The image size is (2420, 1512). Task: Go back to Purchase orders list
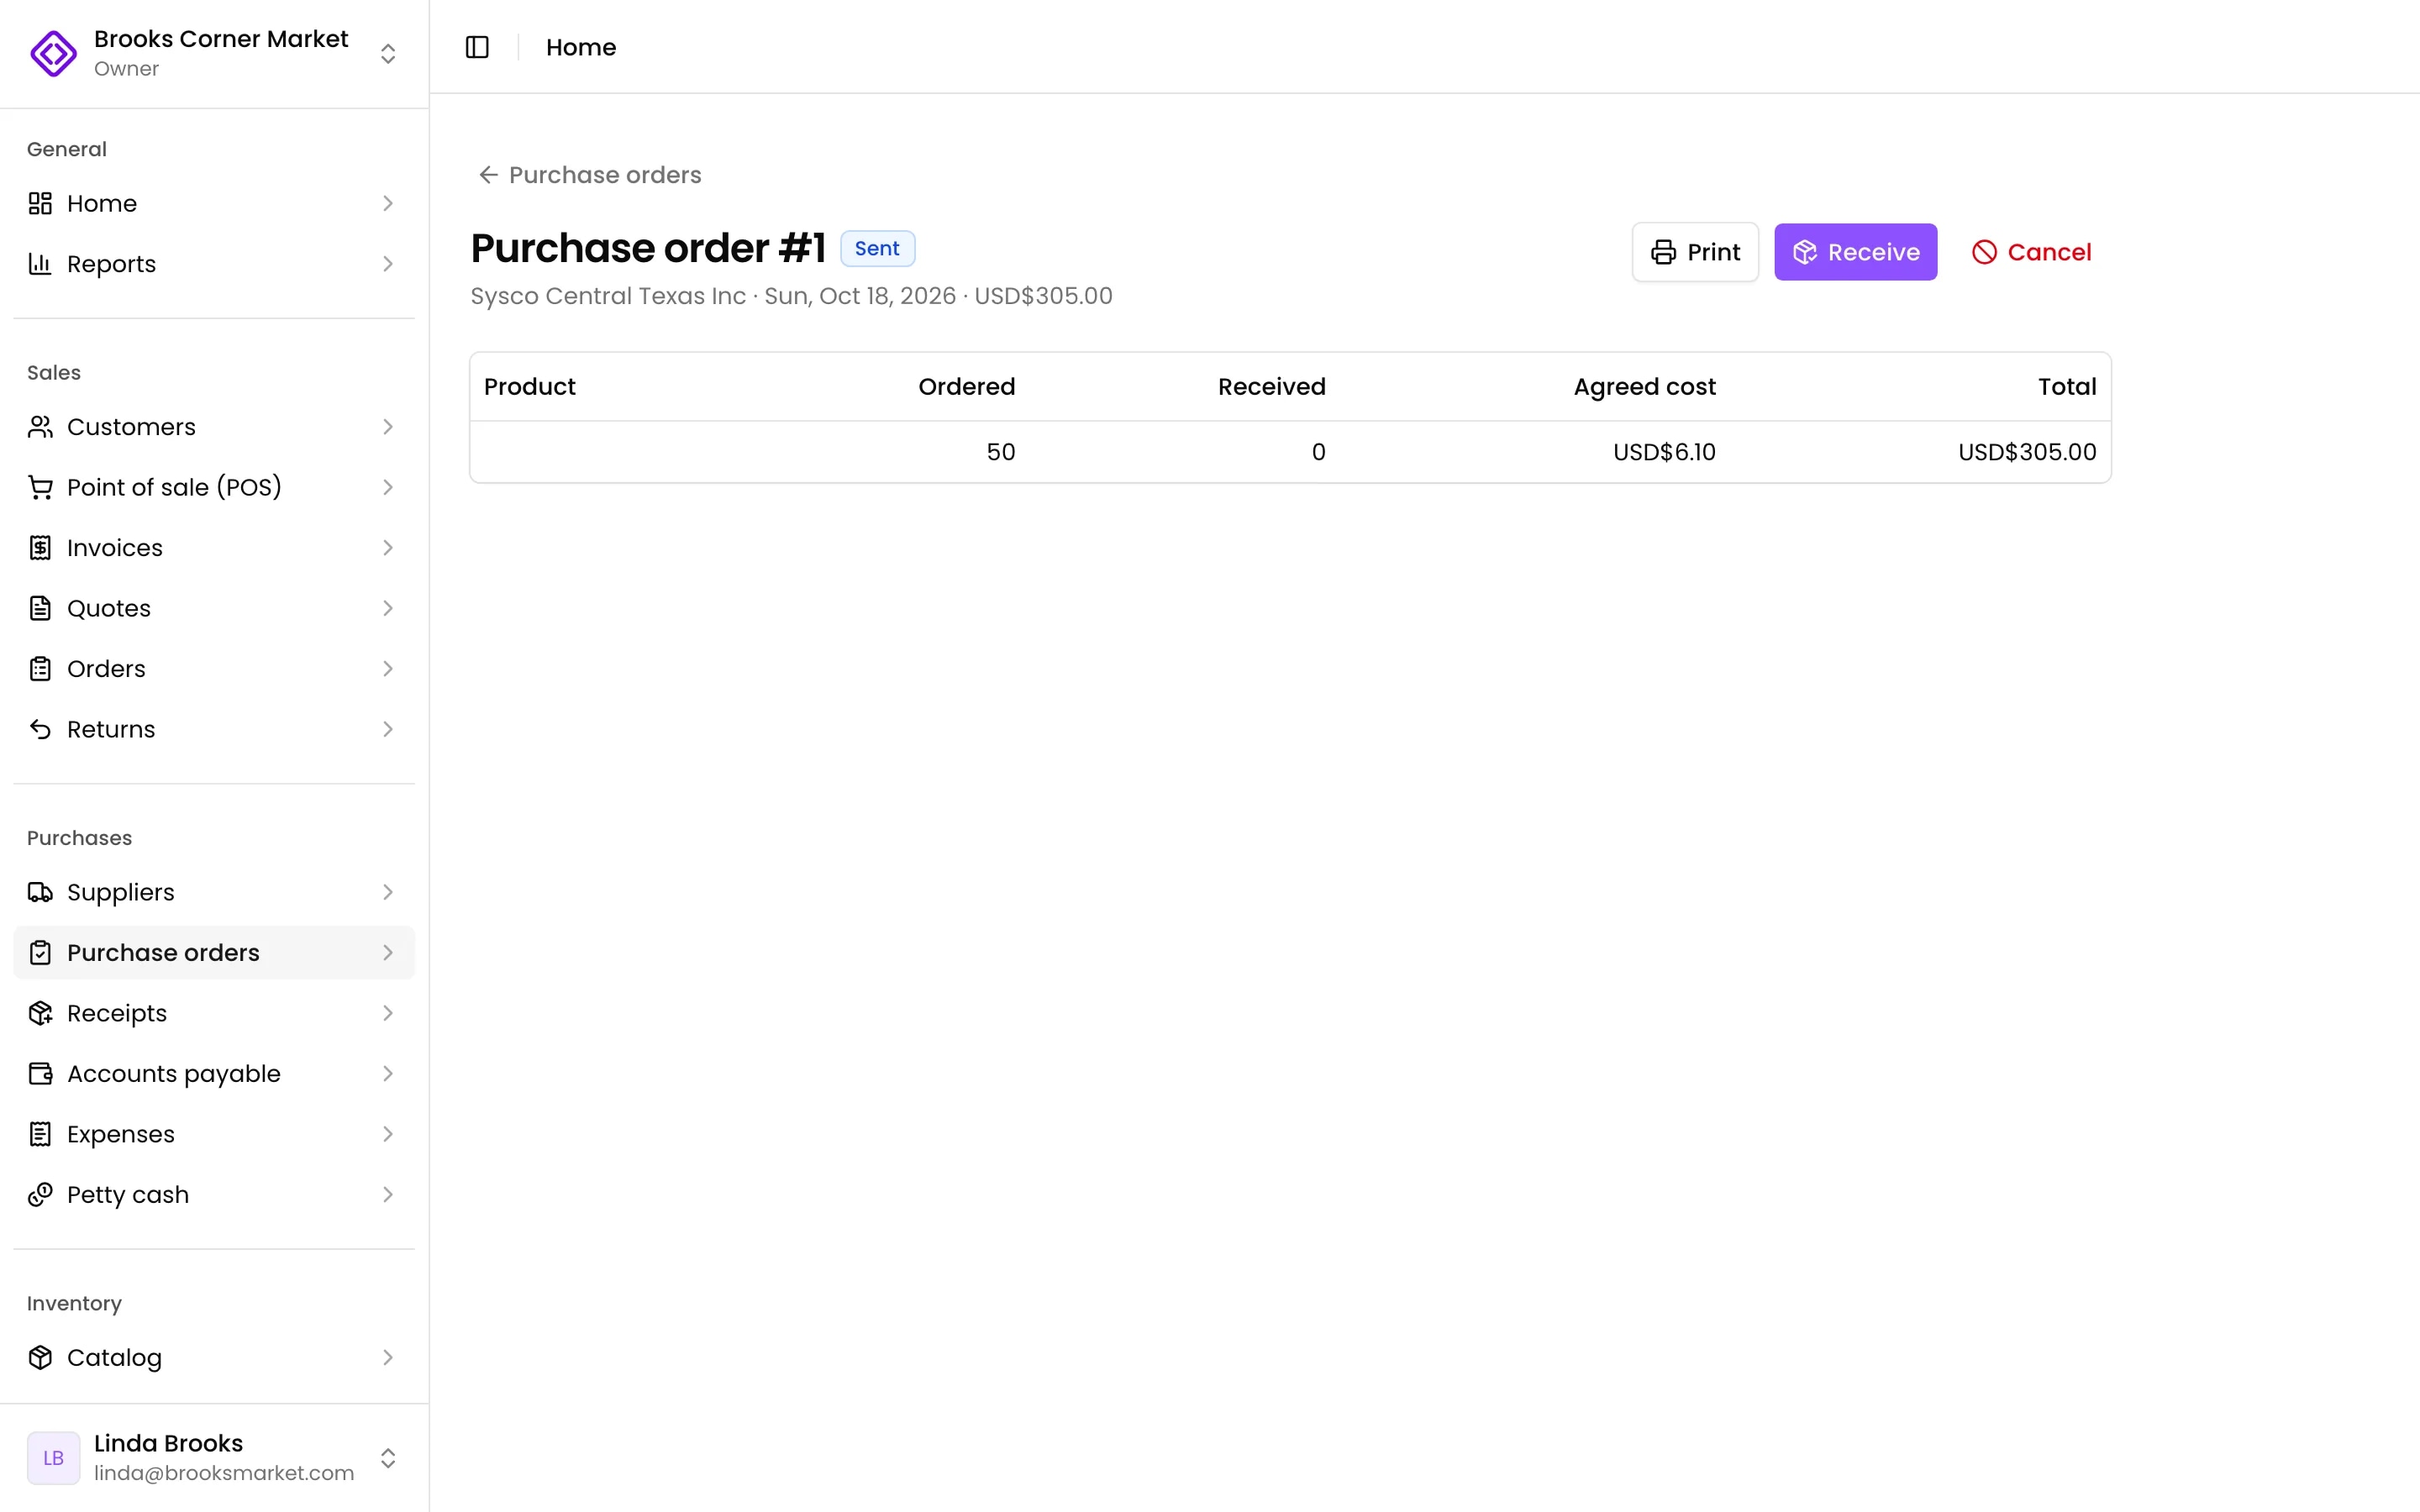590,175
